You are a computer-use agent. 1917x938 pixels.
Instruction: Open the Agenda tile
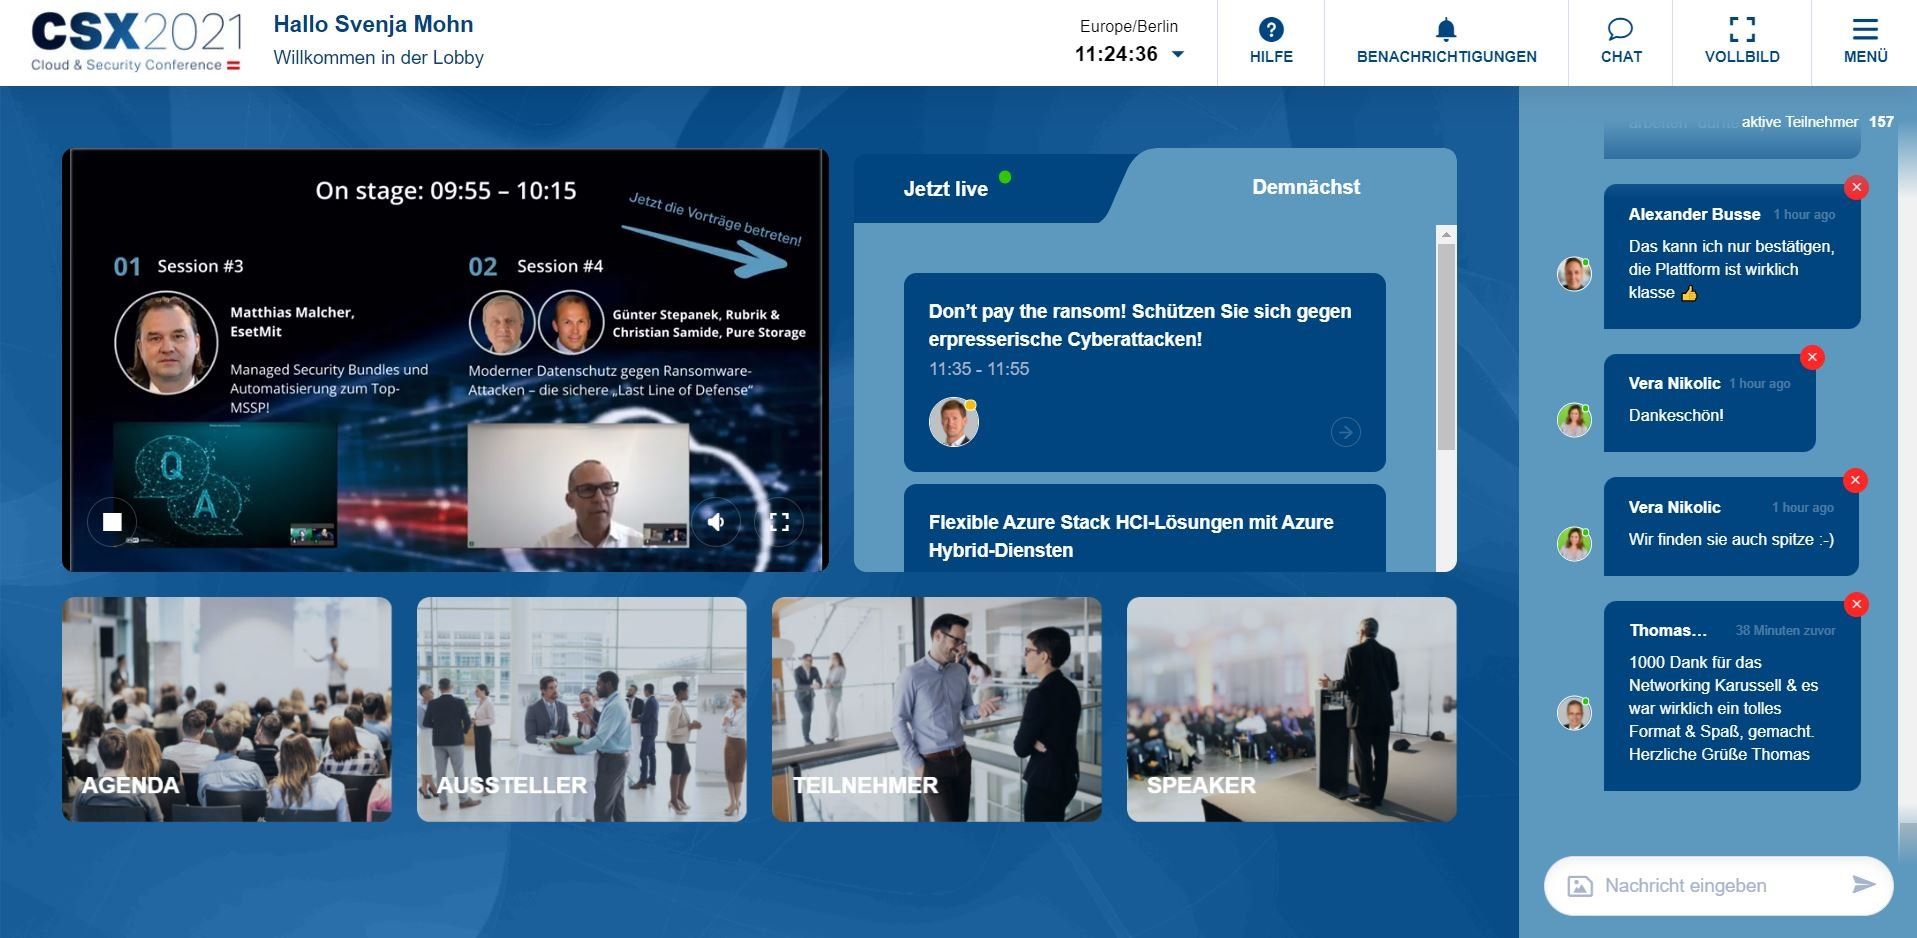coord(227,709)
